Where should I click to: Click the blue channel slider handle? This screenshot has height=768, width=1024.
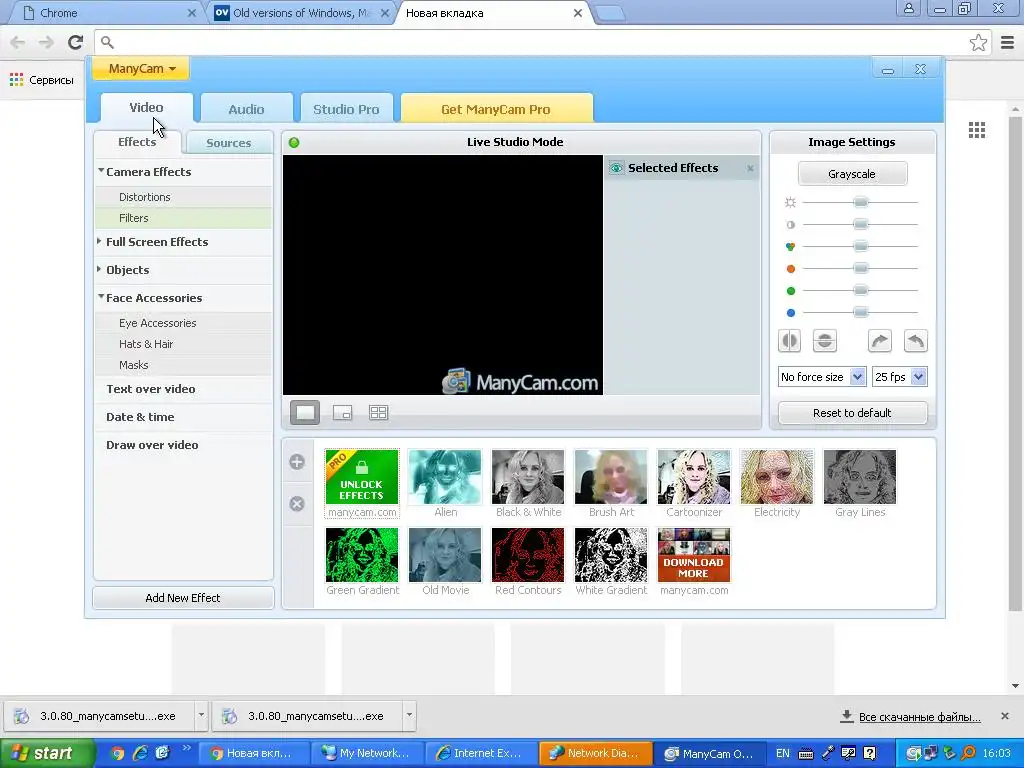tap(861, 313)
